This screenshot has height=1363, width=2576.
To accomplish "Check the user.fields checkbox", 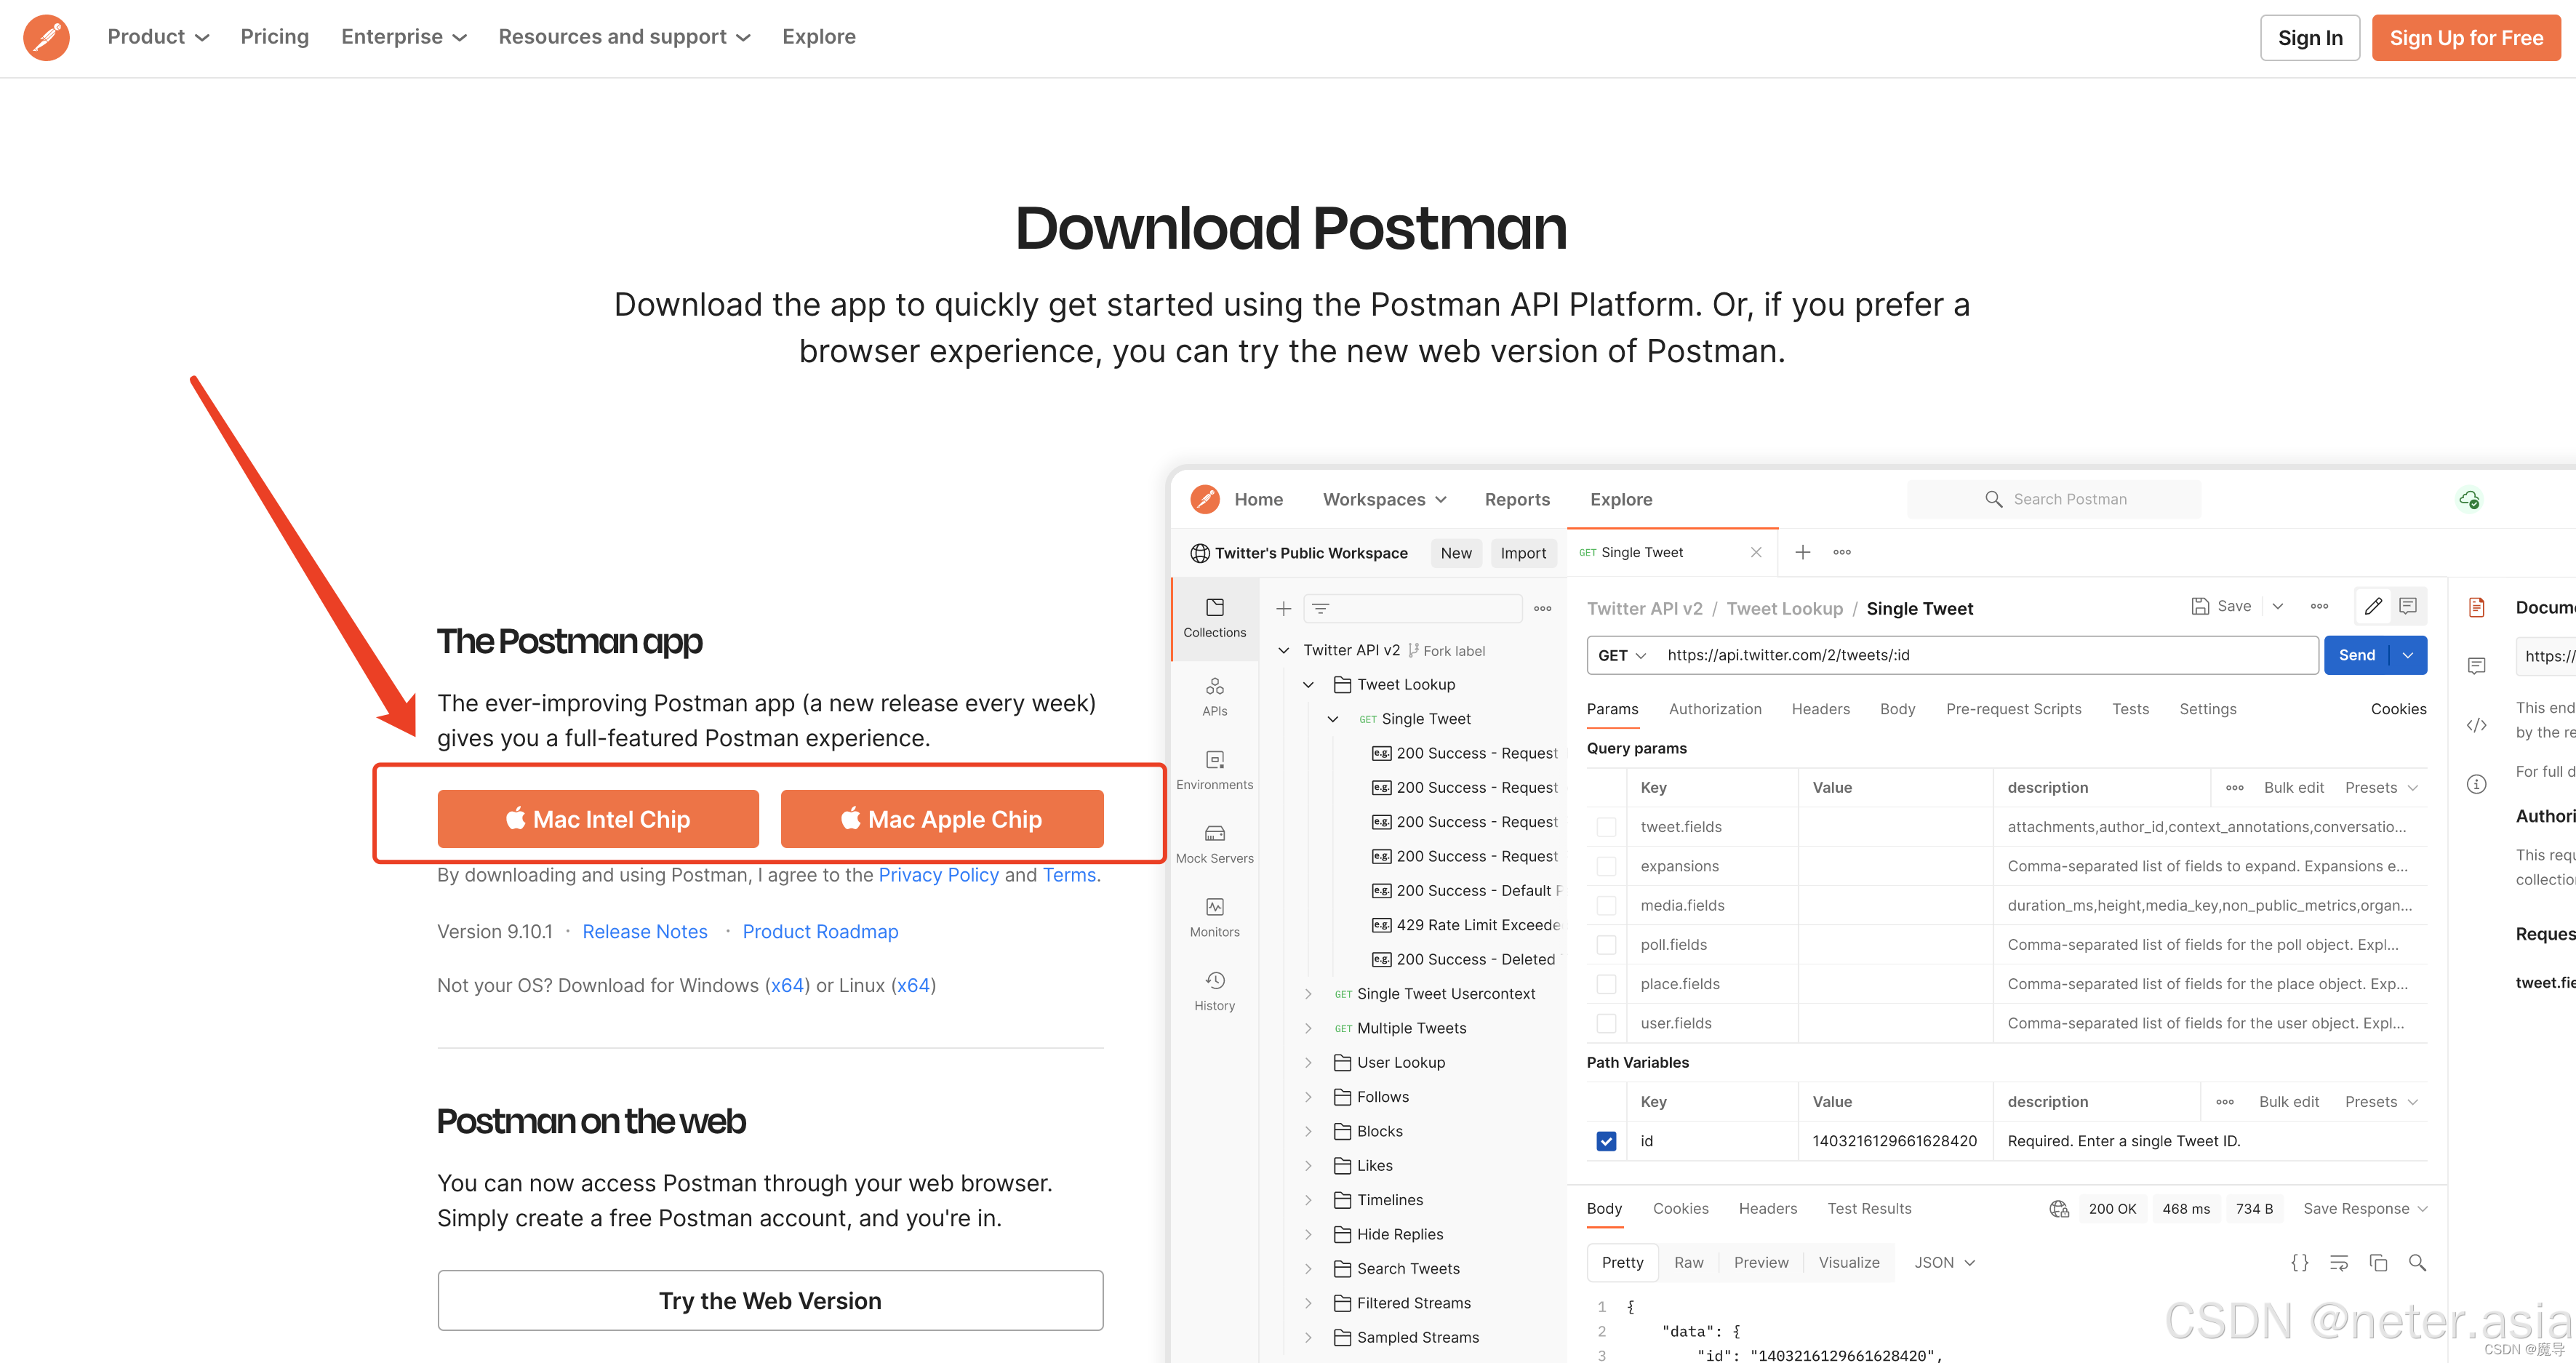I will point(1606,1023).
